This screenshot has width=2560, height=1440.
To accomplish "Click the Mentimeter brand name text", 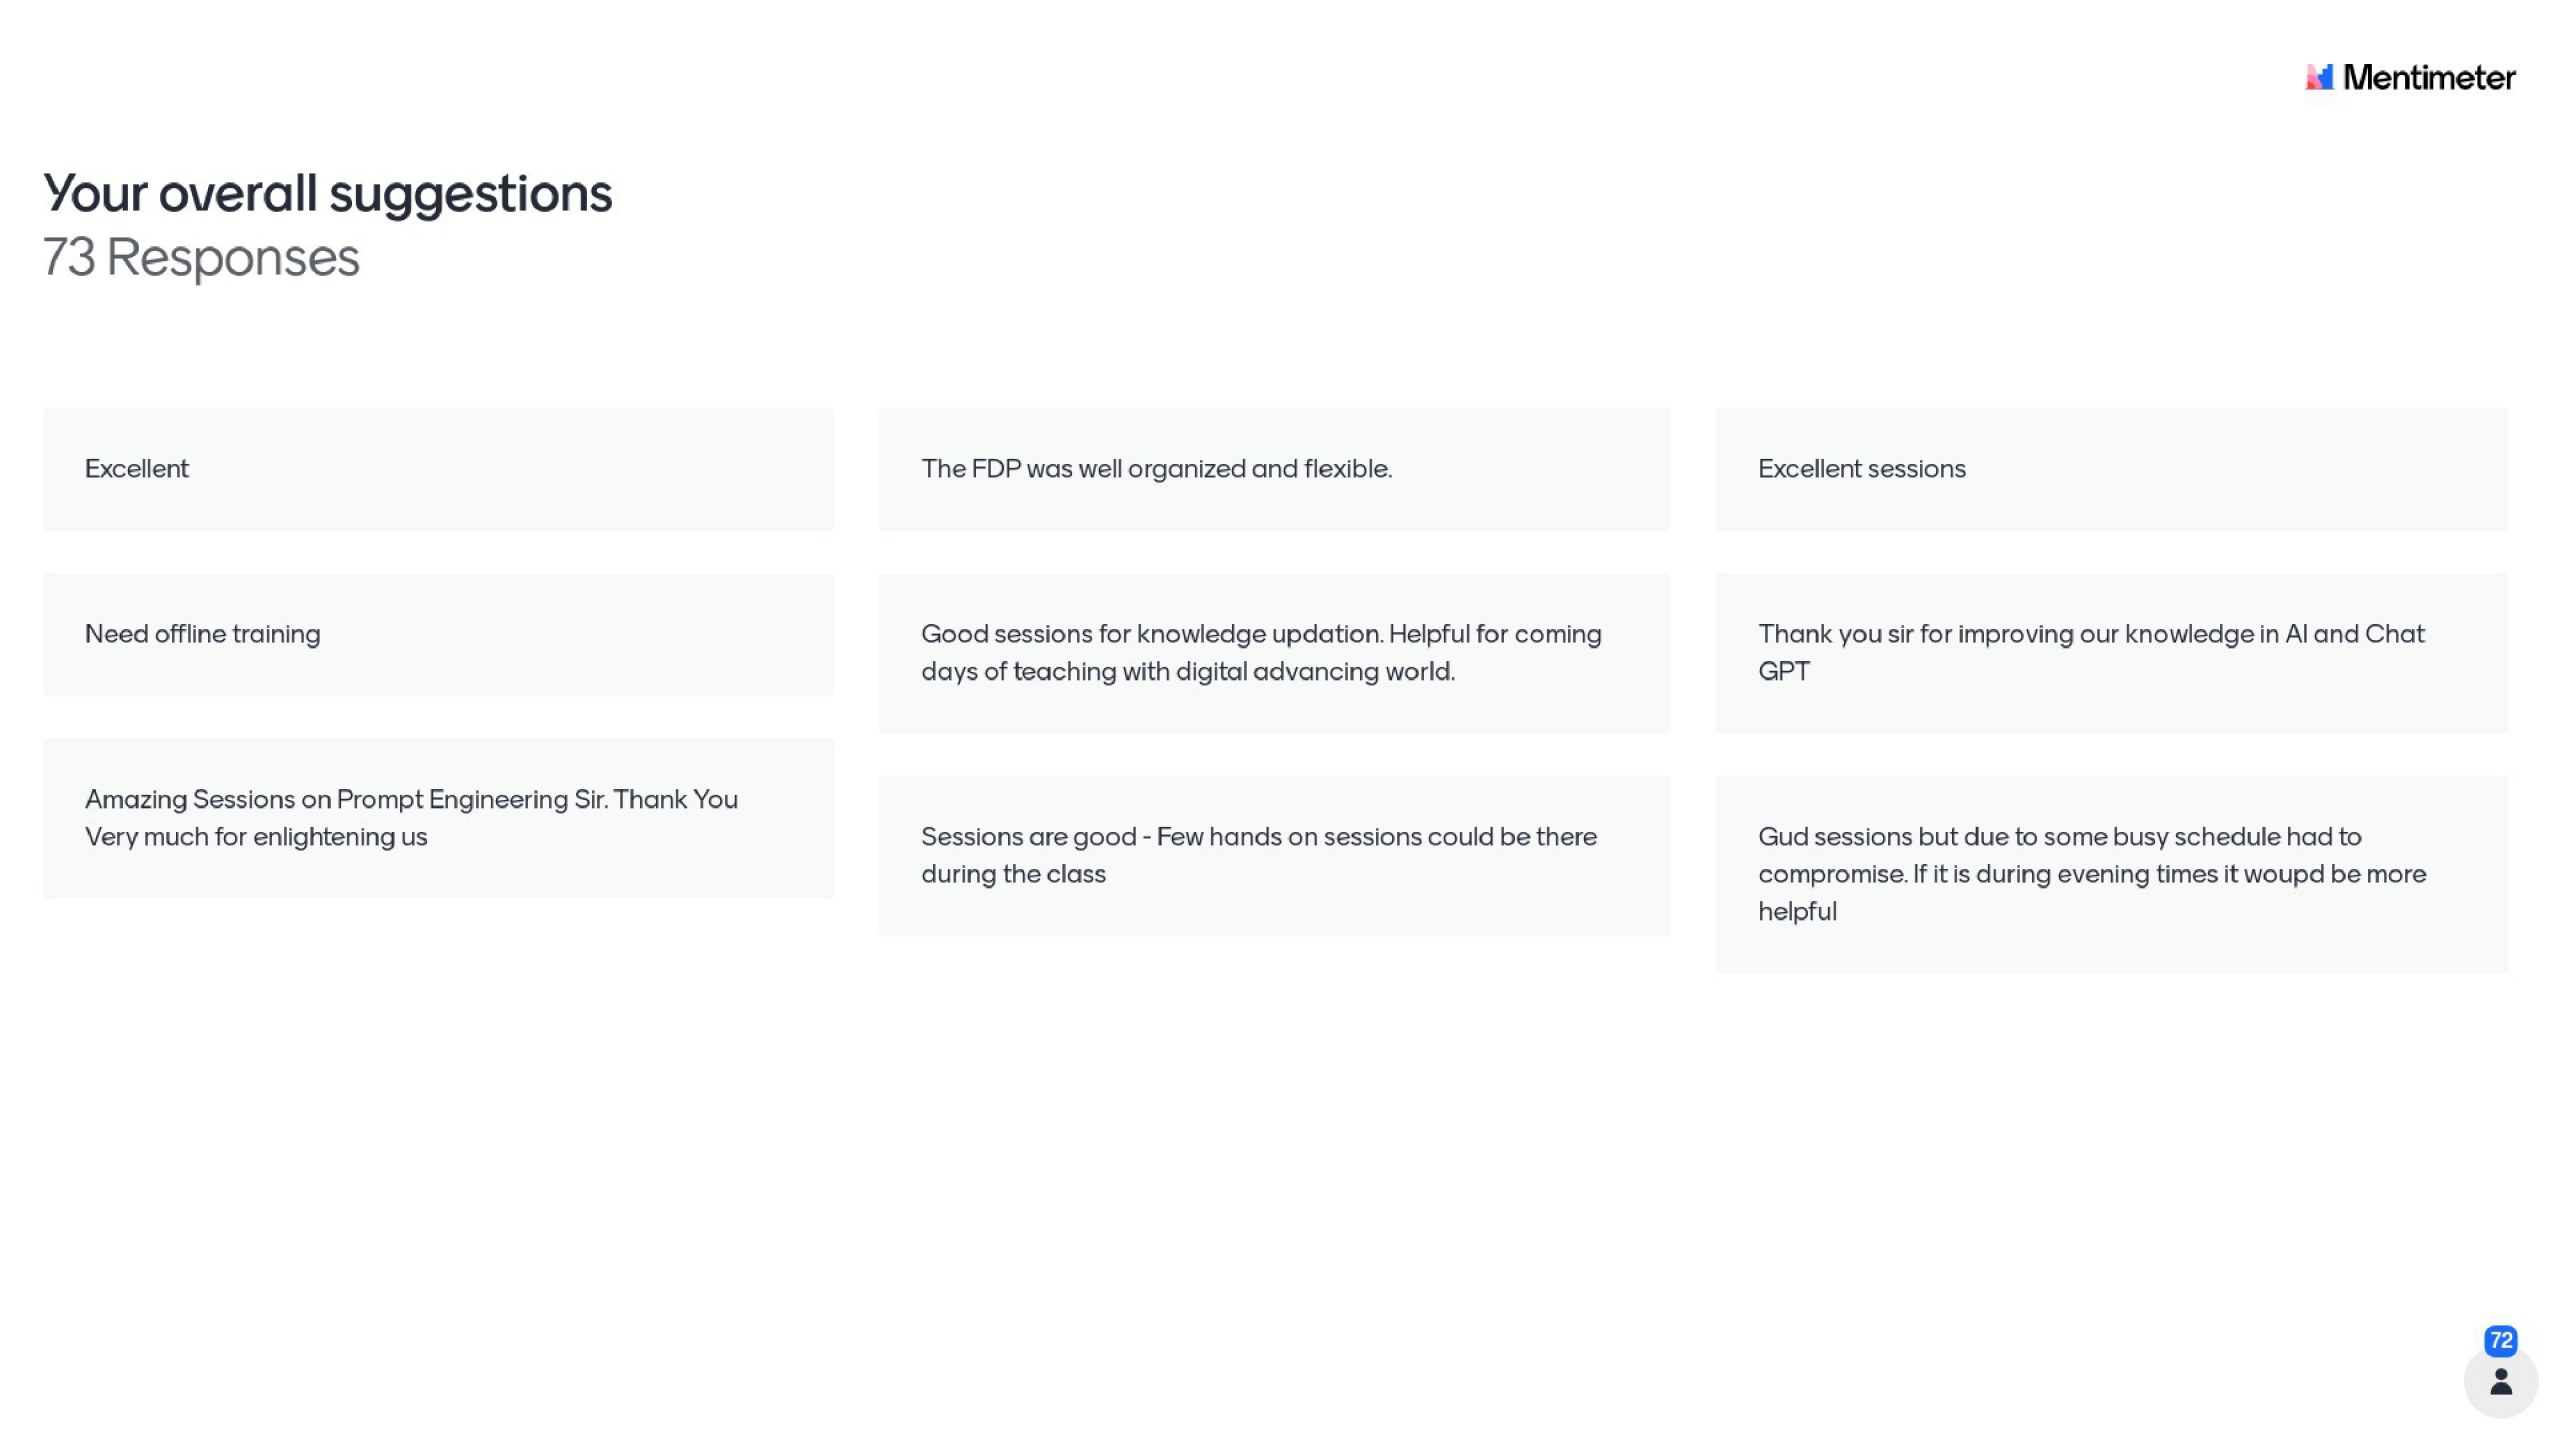I will click(2428, 77).
